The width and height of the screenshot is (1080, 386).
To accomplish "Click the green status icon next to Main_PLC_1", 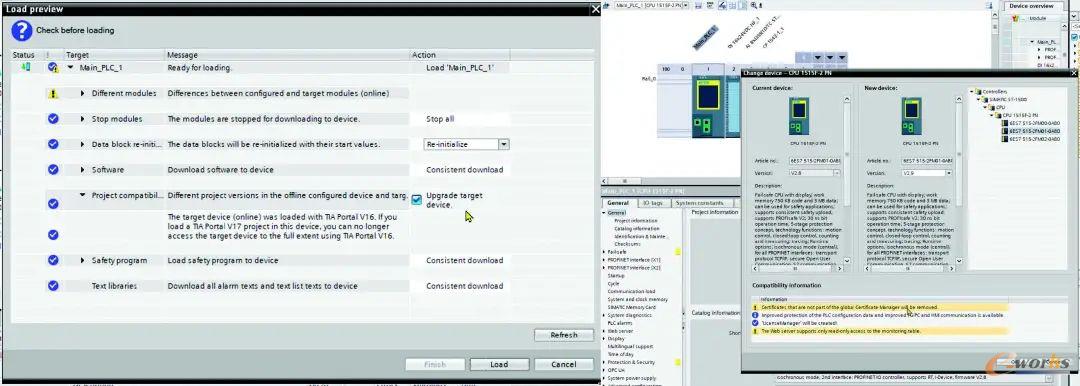I will coord(26,68).
